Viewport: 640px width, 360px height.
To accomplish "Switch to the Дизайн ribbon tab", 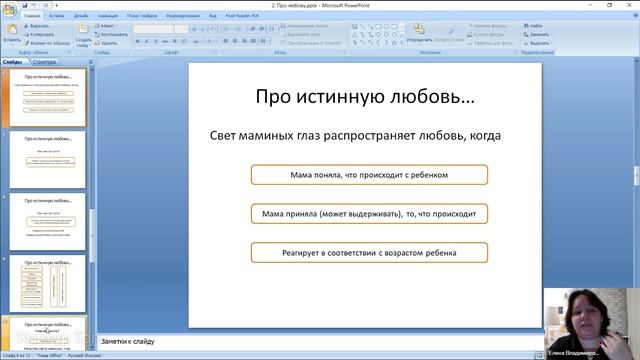I will point(81,16).
